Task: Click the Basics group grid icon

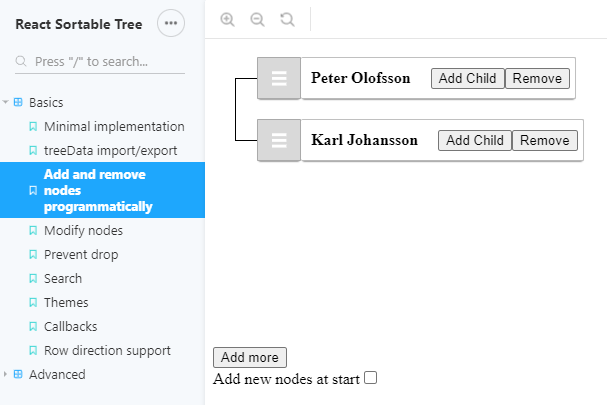Action: click(x=18, y=102)
